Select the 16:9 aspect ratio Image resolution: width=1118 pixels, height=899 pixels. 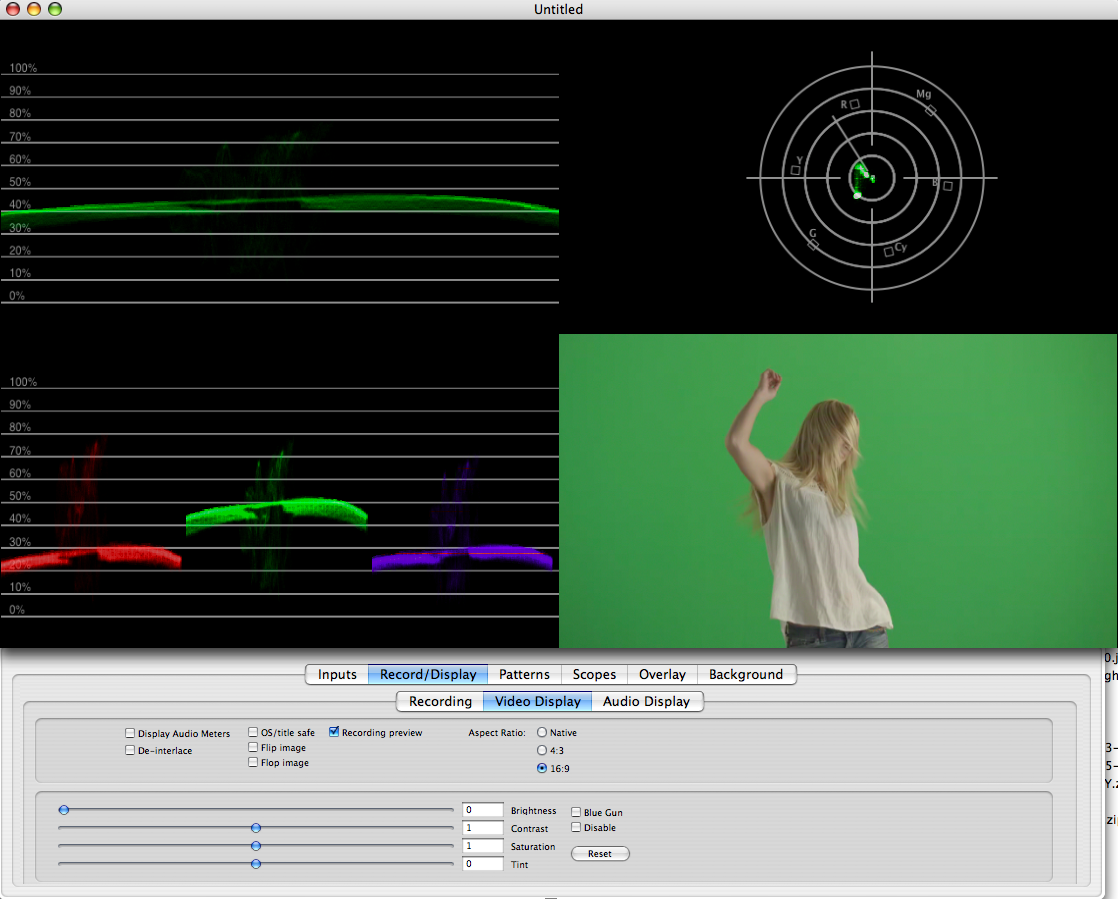(x=542, y=768)
